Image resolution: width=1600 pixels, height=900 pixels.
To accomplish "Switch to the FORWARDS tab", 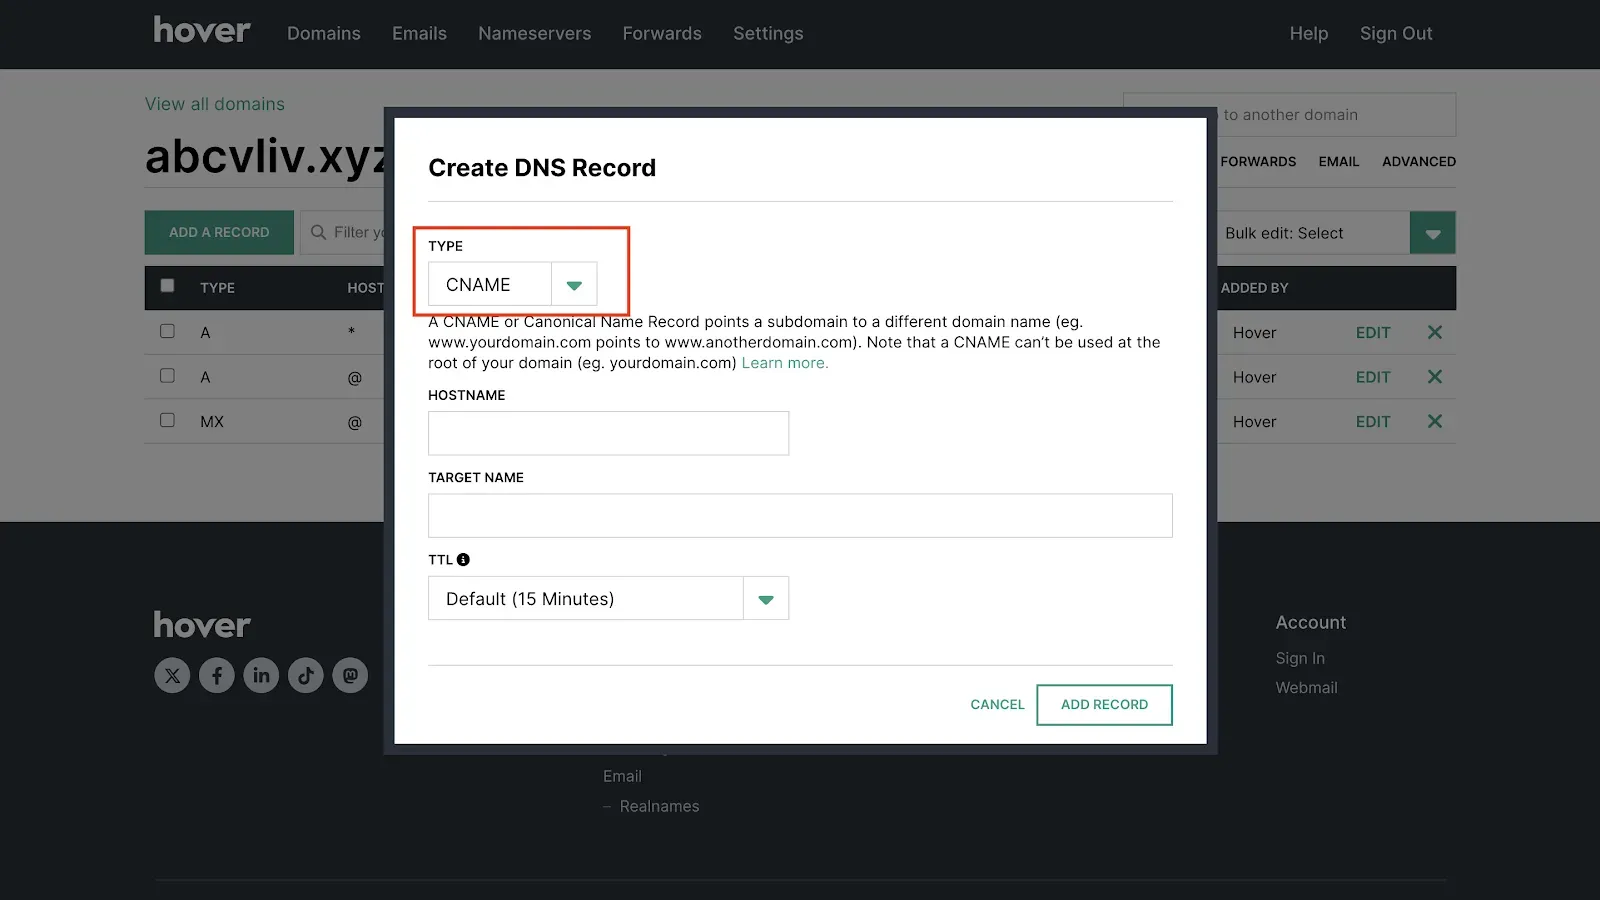I will pyautogui.click(x=1258, y=161).
